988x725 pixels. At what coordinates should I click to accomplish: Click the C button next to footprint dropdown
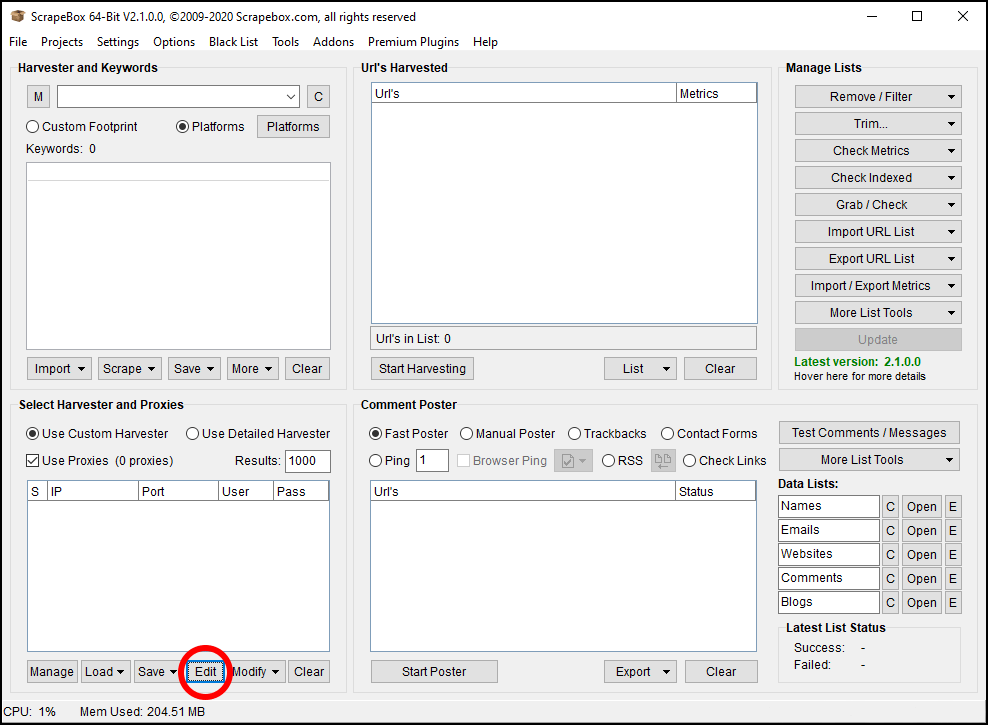pos(318,97)
